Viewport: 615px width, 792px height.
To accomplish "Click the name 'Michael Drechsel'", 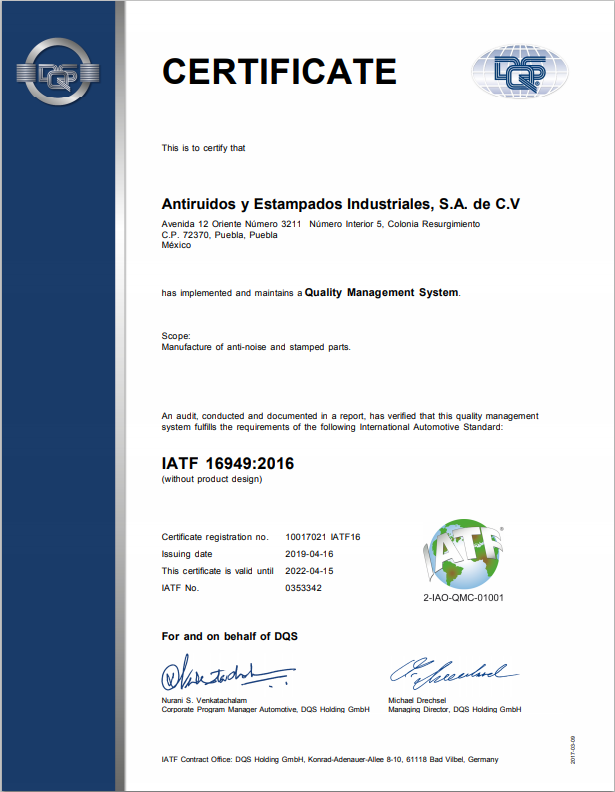I will point(417,701).
